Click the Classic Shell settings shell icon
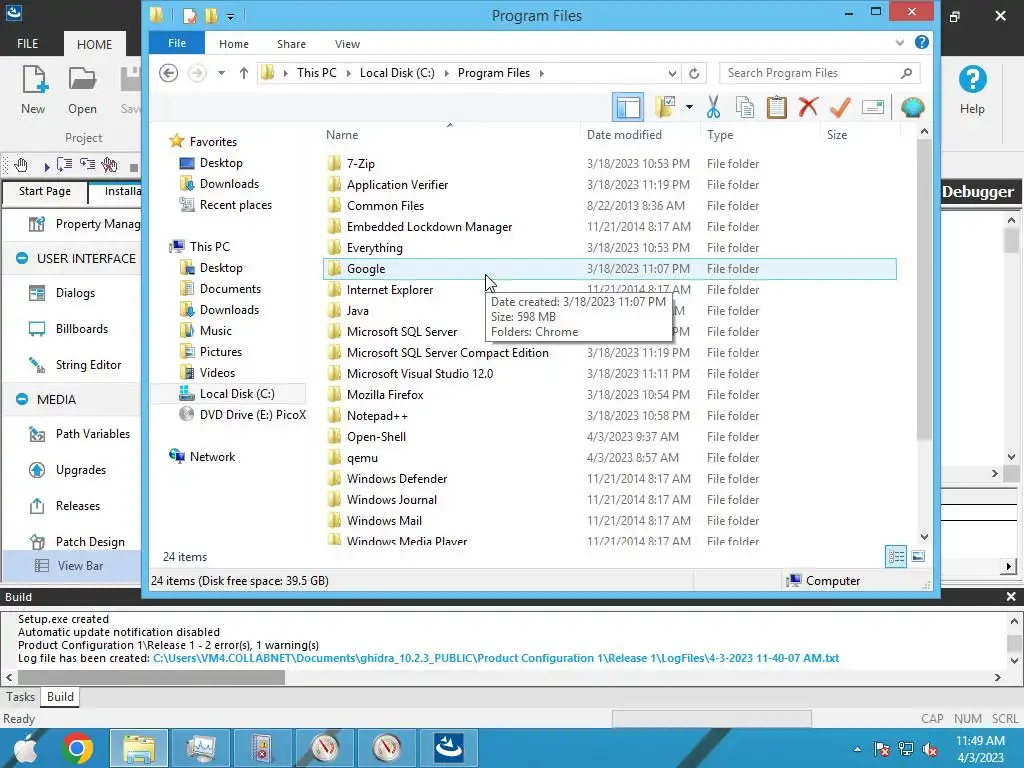This screenshot has width=1024, height=768. (912, 107)
